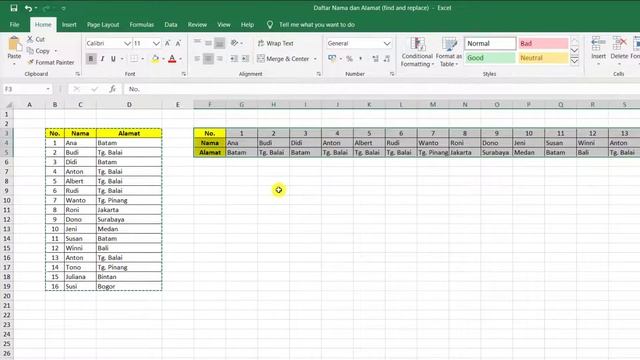Click Increase Decimal icon
Image resolution: width=640 pixels, height=360 pixels.
pos(375,59)
